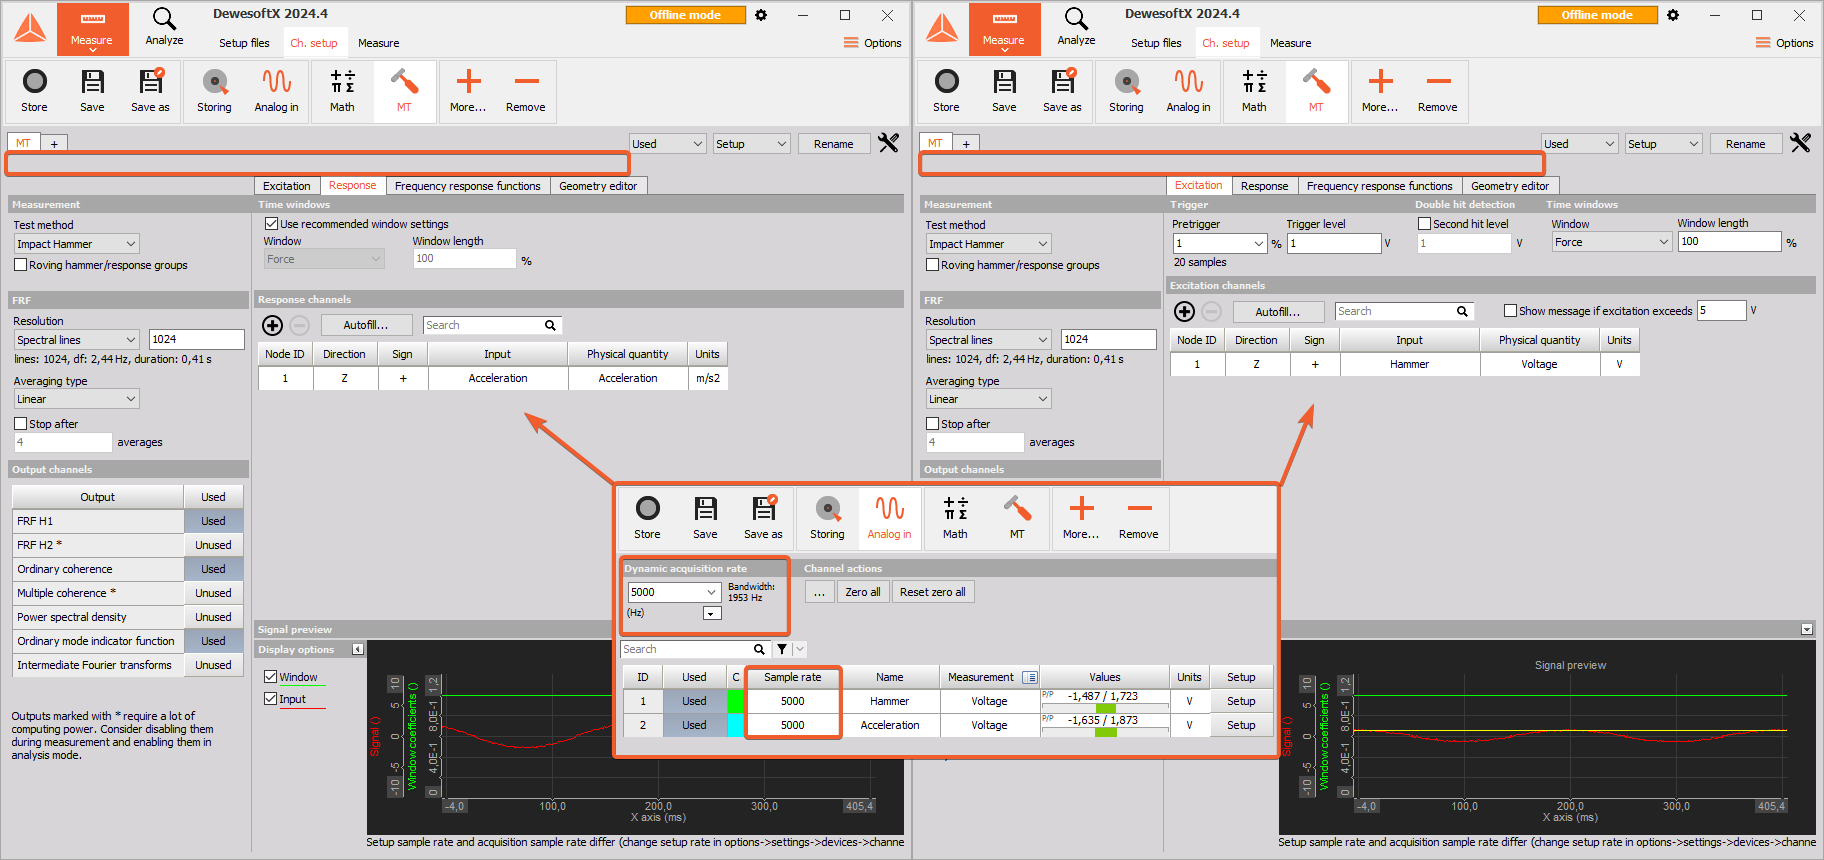Toggle Use recommended window settings checkbox
Image resolution: width=1824 pixels, height=860 pixels.
271,224
